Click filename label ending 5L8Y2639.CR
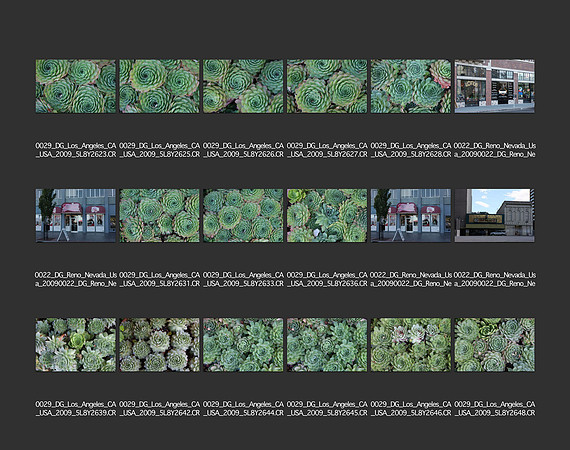Screen dimensions: 570x450 tap(76, 409)
